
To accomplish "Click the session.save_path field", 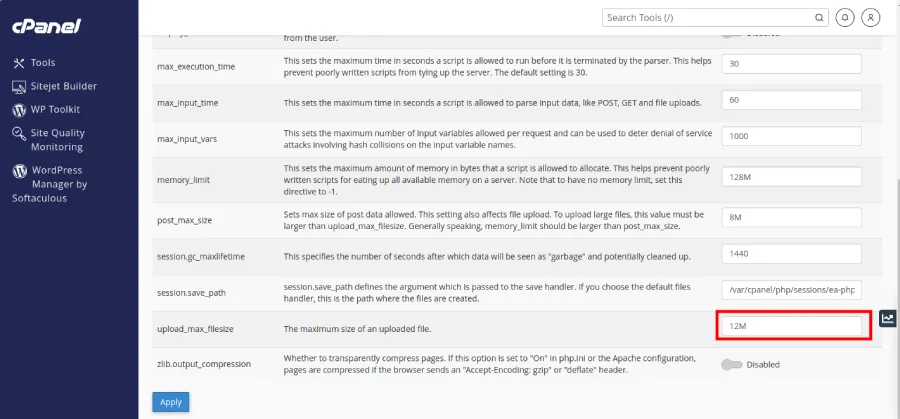I will pos(791,290).
